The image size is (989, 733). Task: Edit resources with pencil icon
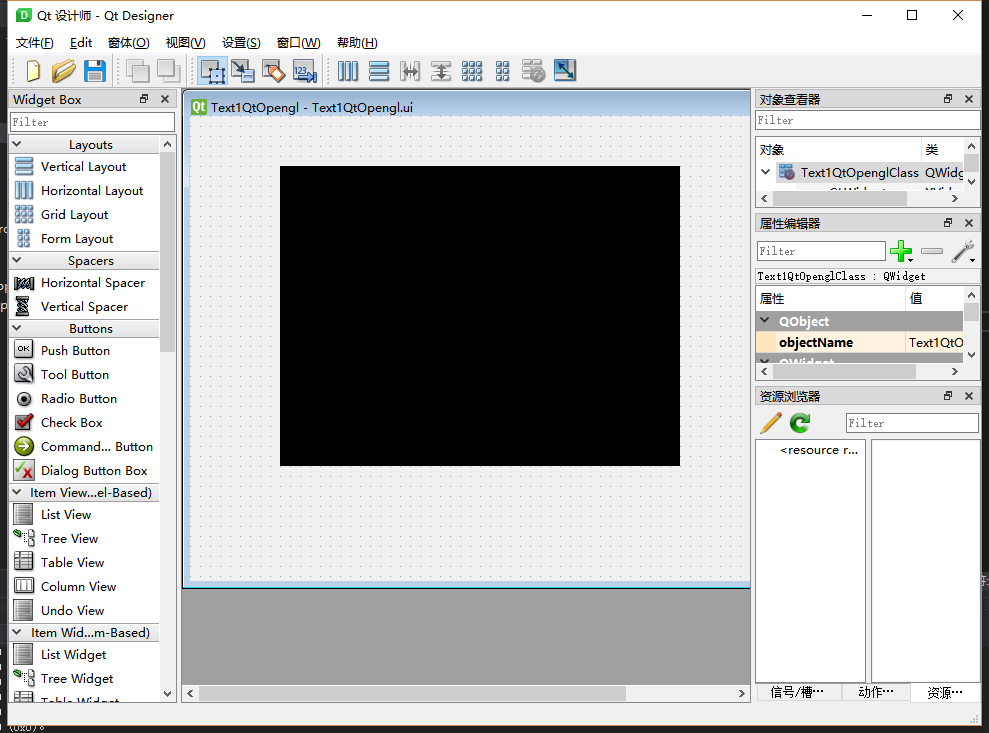pos(771,423)
